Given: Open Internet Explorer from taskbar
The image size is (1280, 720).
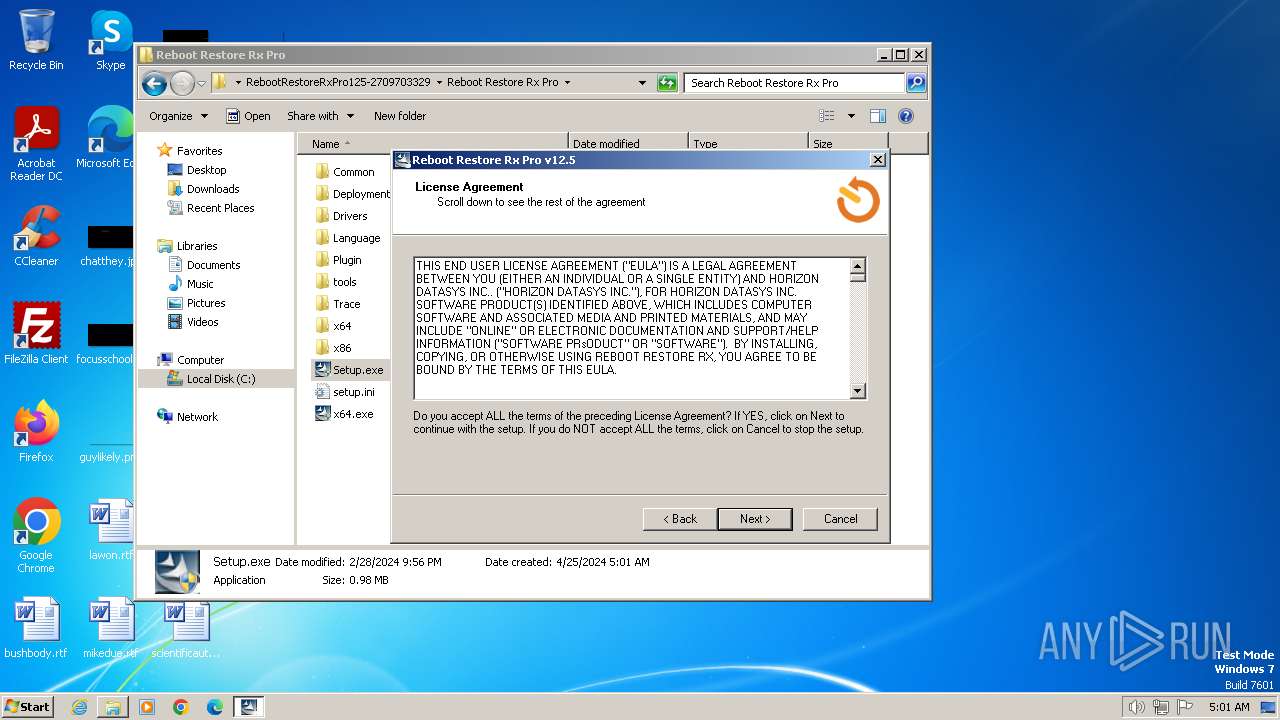Looking at the screenshot, I should click(x=79, y=707).
